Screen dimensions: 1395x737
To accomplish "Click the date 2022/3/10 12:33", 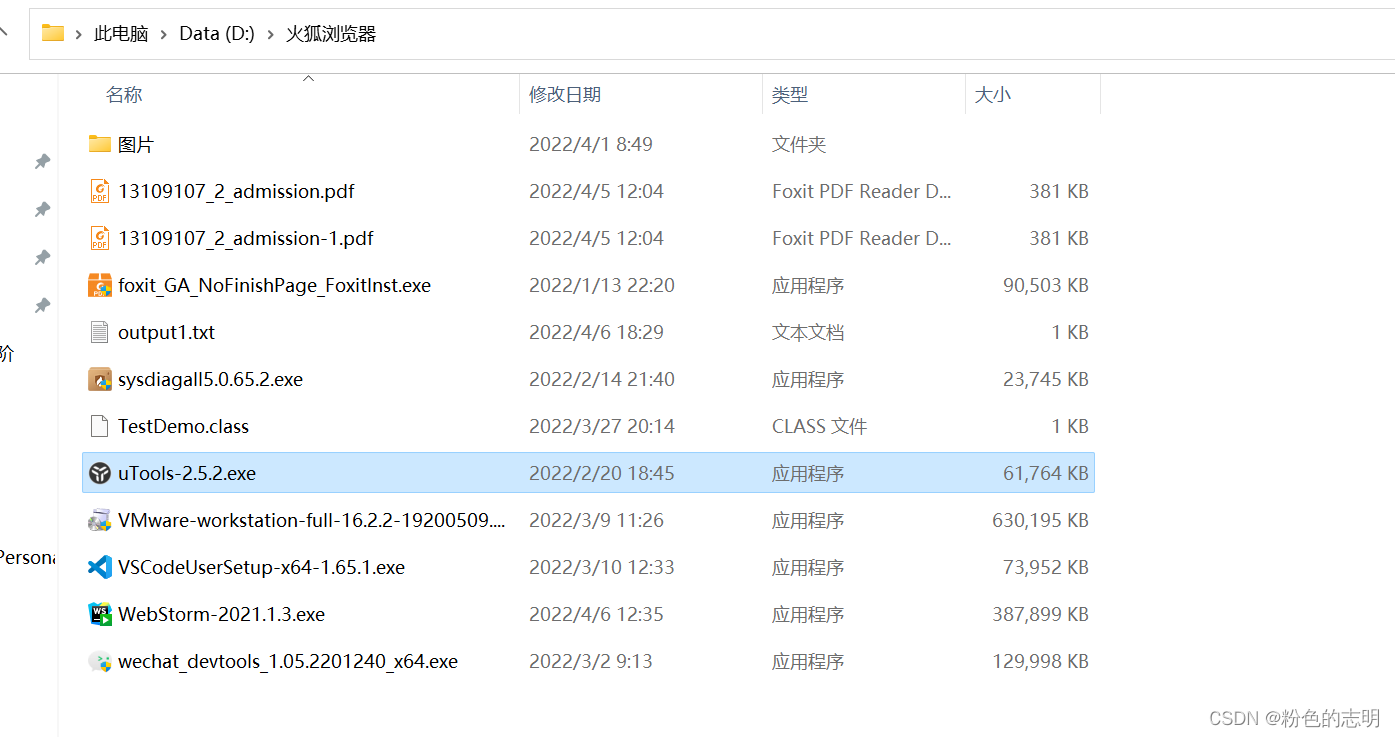I will pos(602,567).
